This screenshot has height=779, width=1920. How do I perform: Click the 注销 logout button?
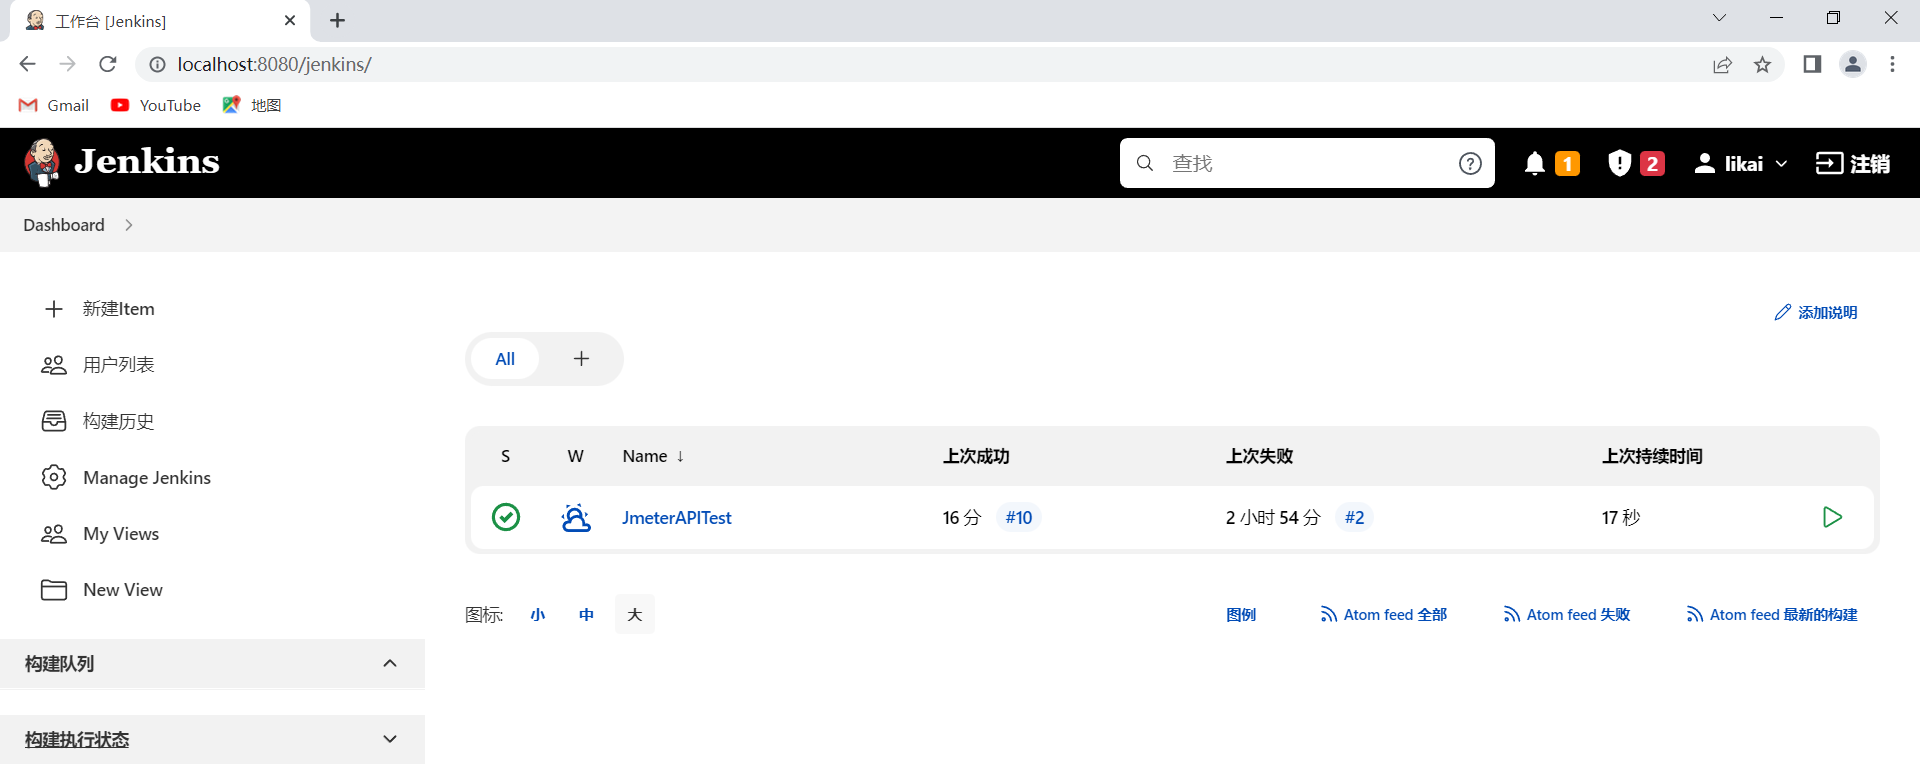click(x=1852, y=163)
